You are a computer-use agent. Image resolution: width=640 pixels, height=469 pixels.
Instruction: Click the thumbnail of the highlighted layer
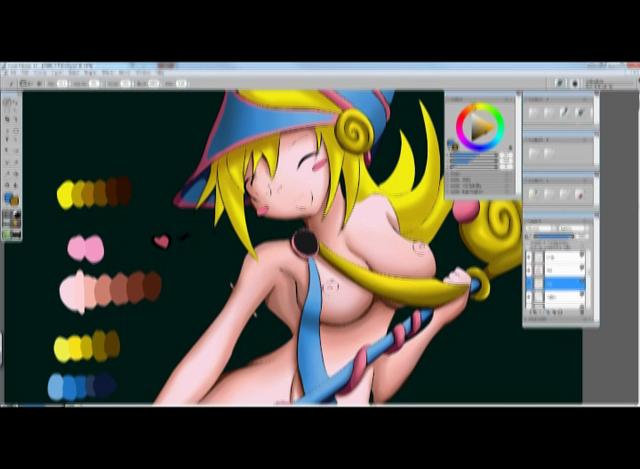(539, 284)
